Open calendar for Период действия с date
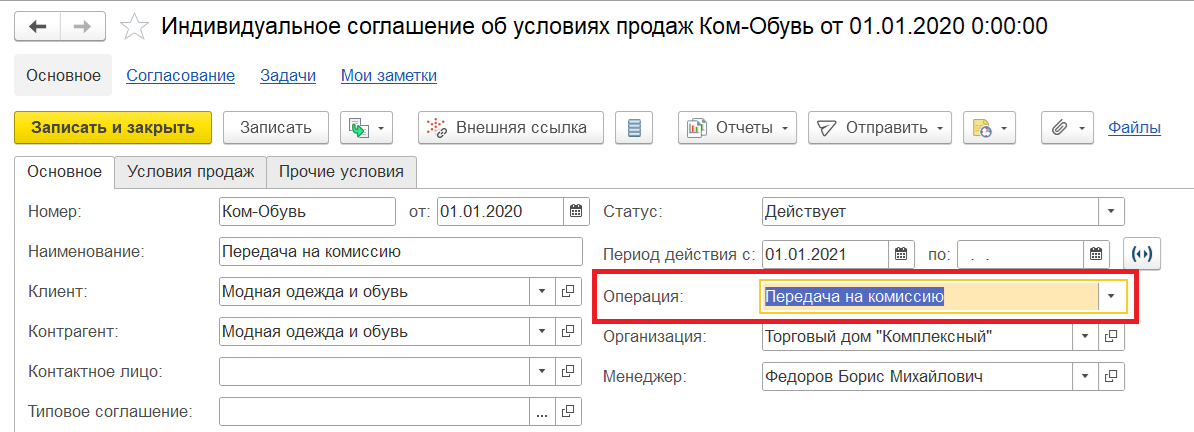This screenshot has height=432, width=1194. (x=901, y=254)
